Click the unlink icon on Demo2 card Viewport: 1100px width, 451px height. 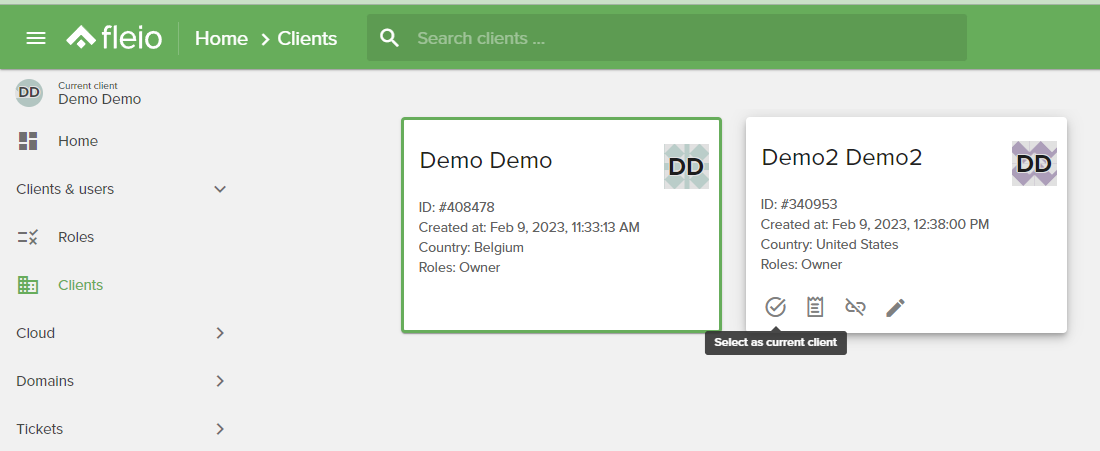(x=855, y=307)
